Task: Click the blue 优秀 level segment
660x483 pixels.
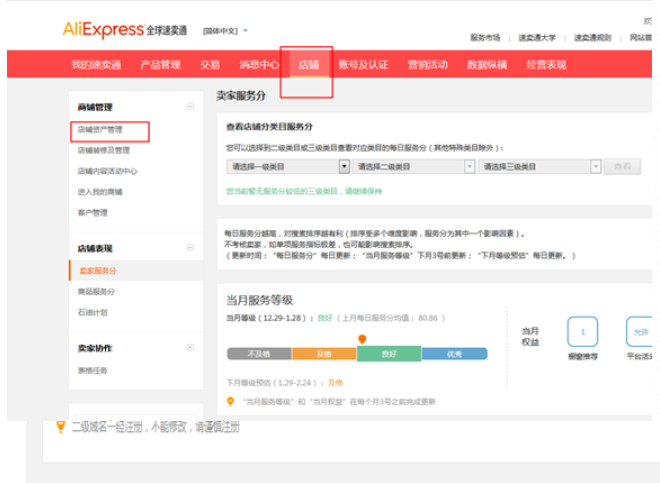Action: 455,354
